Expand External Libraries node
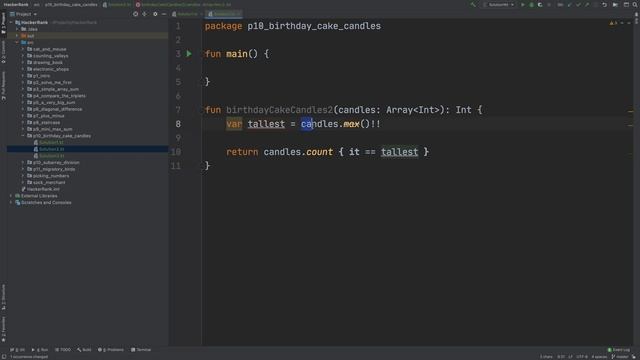 [x=11, y=196]
